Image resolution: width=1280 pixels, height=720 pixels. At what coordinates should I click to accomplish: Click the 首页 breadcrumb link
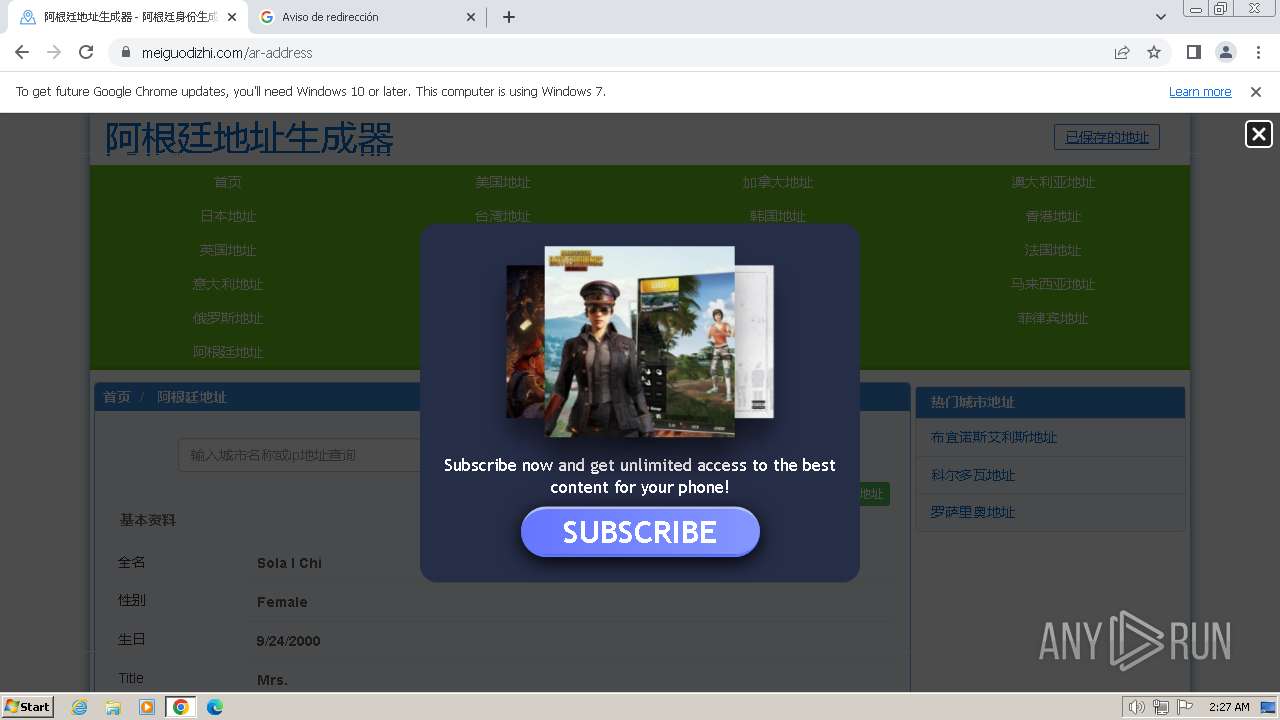117,397
